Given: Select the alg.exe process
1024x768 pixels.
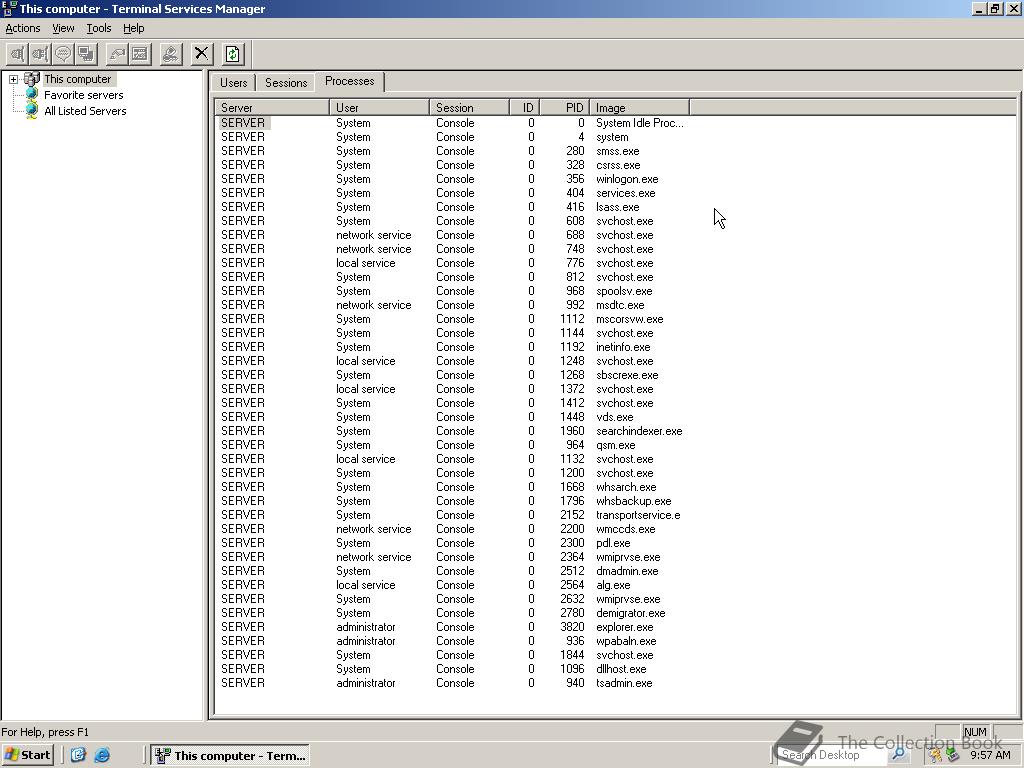Looking at the screenshot, I should tap(453, 585).
